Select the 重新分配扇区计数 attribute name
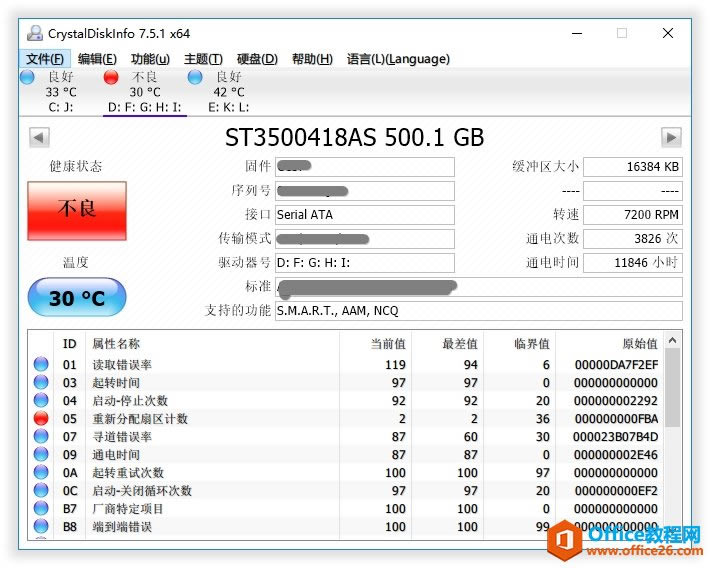710x568 pixels. point(140,419)
